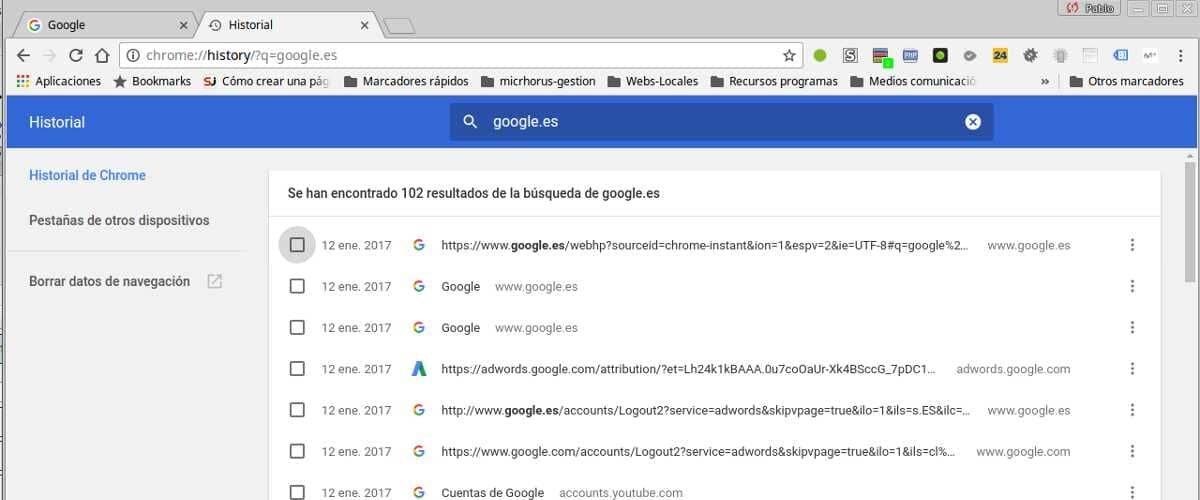Click Borrar datos de navegación

click(109, 282)
